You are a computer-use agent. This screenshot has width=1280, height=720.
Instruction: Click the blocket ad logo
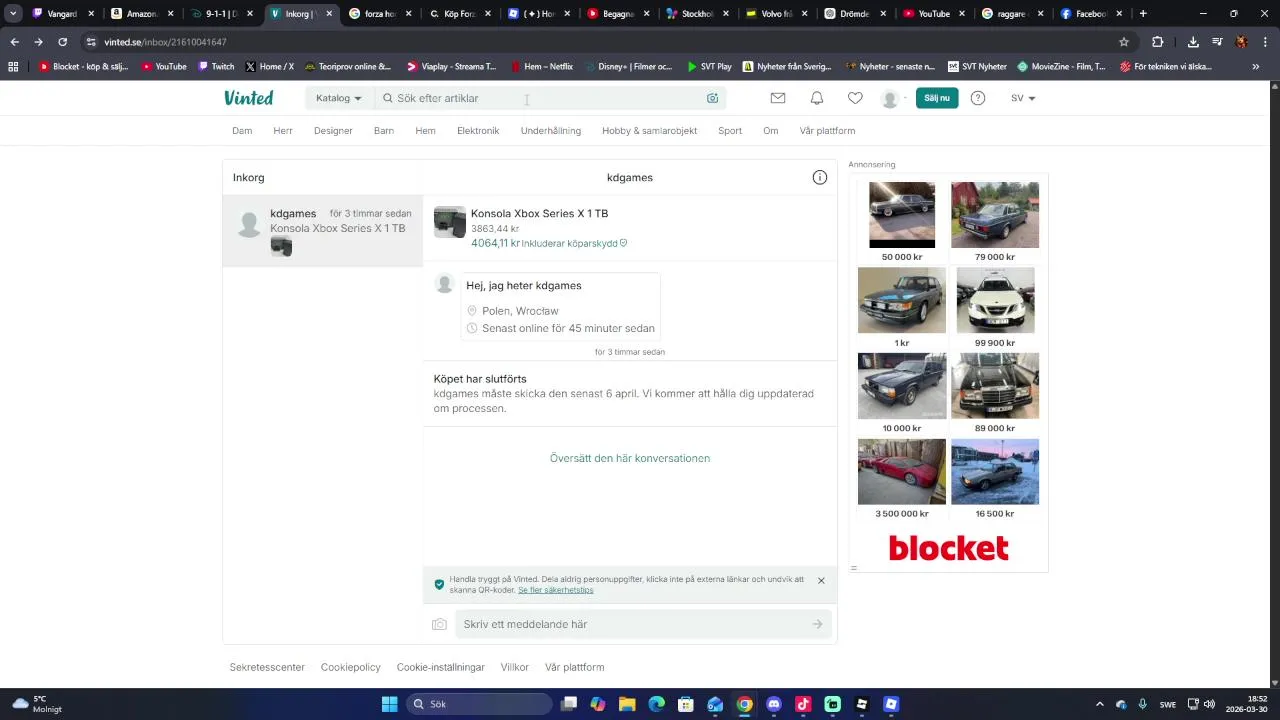948,548
